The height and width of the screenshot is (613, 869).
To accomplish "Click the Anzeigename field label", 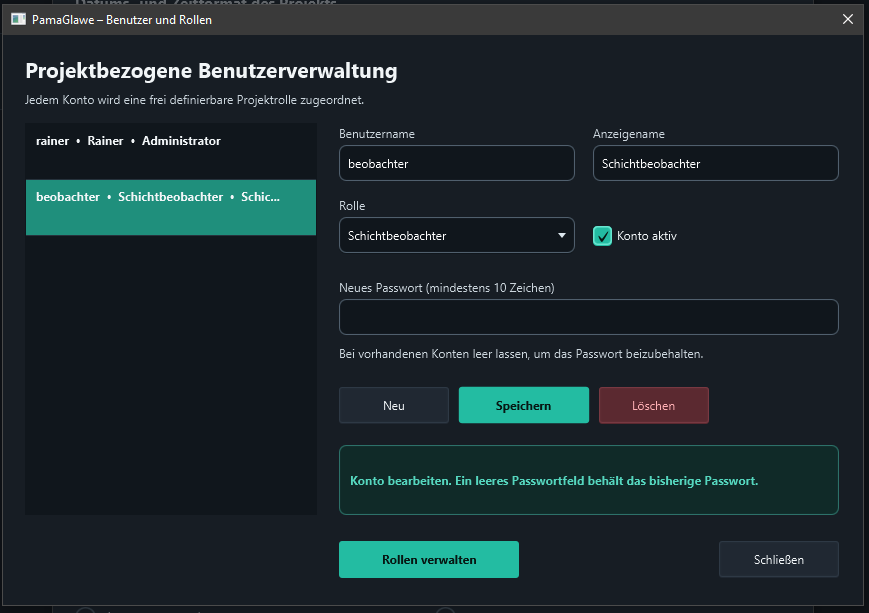I will (628, 134).
